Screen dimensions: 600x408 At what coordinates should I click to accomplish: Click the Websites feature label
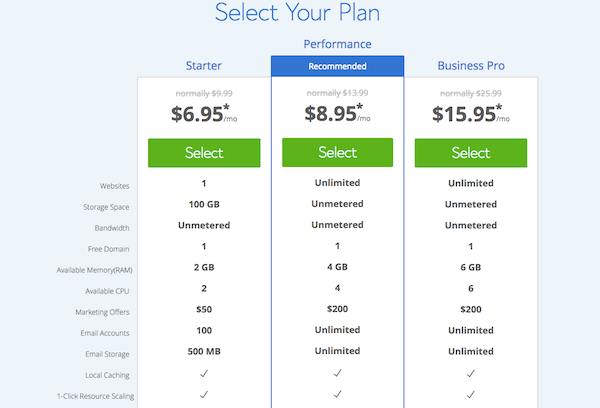112,186
